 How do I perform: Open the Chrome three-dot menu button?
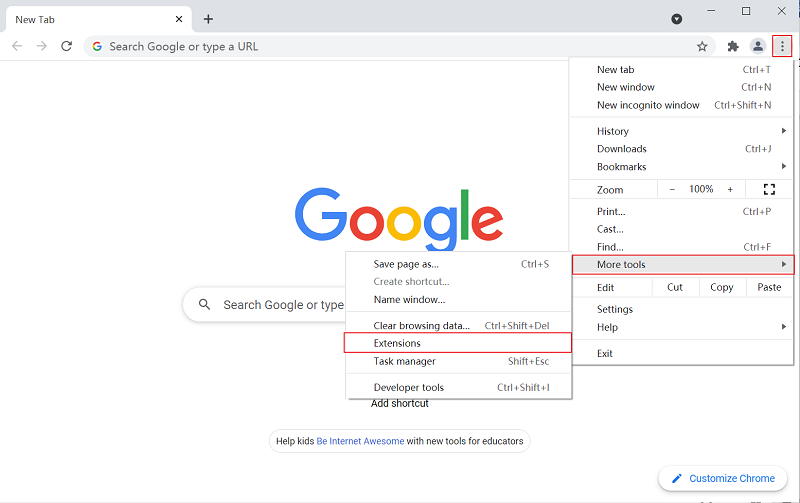coord(782,46)
